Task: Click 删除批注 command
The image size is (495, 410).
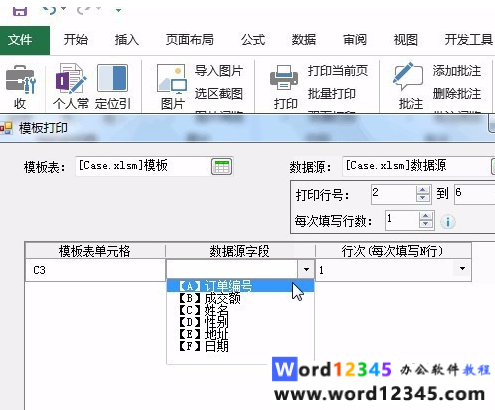Action: tap(457, 94)
